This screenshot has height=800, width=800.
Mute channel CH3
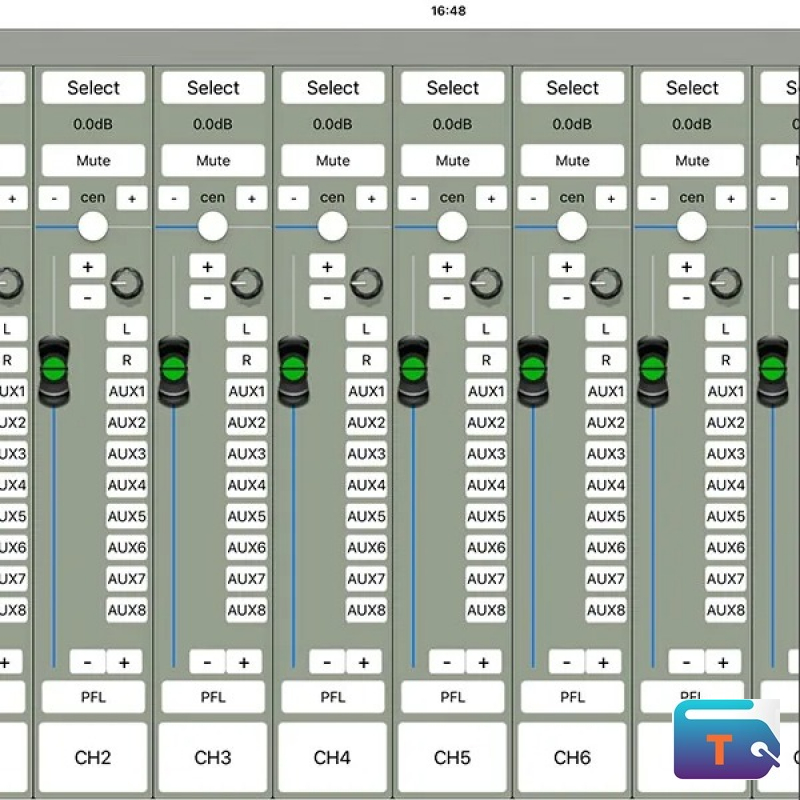(x=213, y=161)
